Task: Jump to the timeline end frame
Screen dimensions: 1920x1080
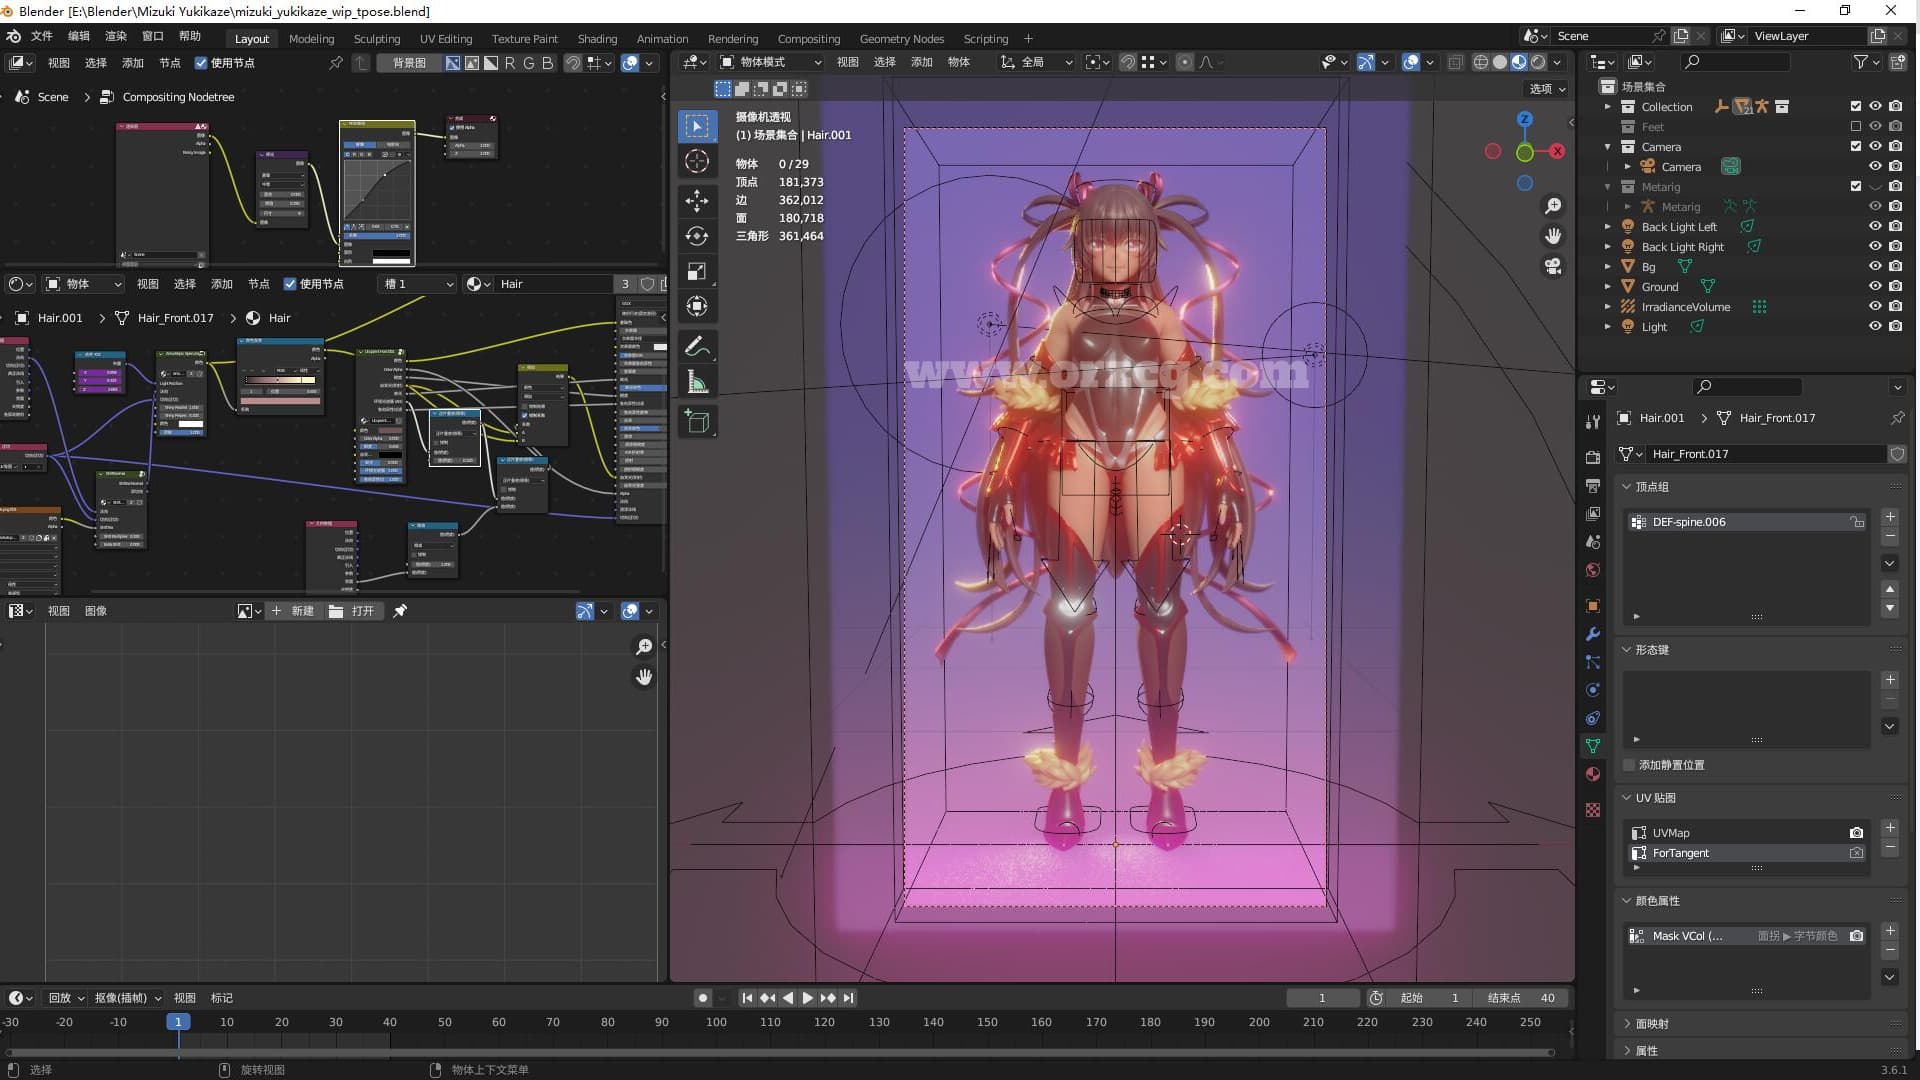Action: (x=849, y=998)
